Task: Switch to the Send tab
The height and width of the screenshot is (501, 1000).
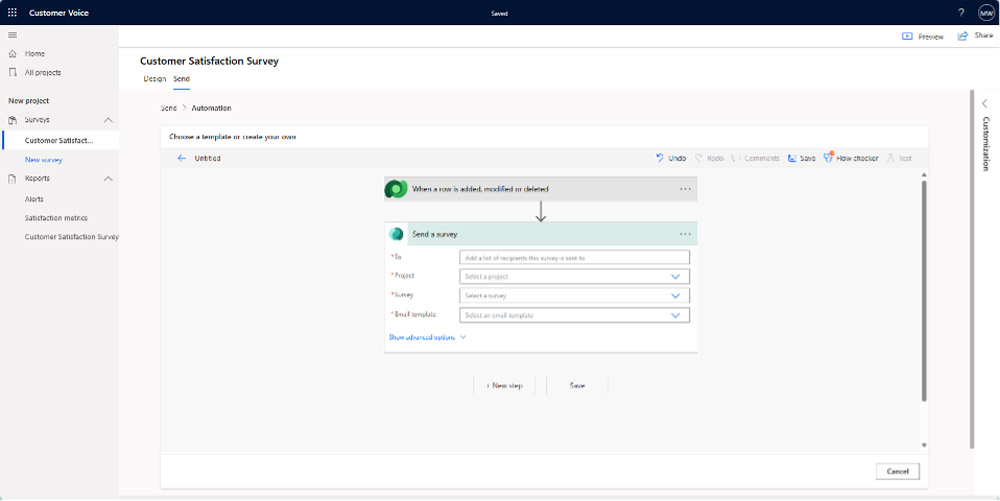Action: [x=181, y=79]
